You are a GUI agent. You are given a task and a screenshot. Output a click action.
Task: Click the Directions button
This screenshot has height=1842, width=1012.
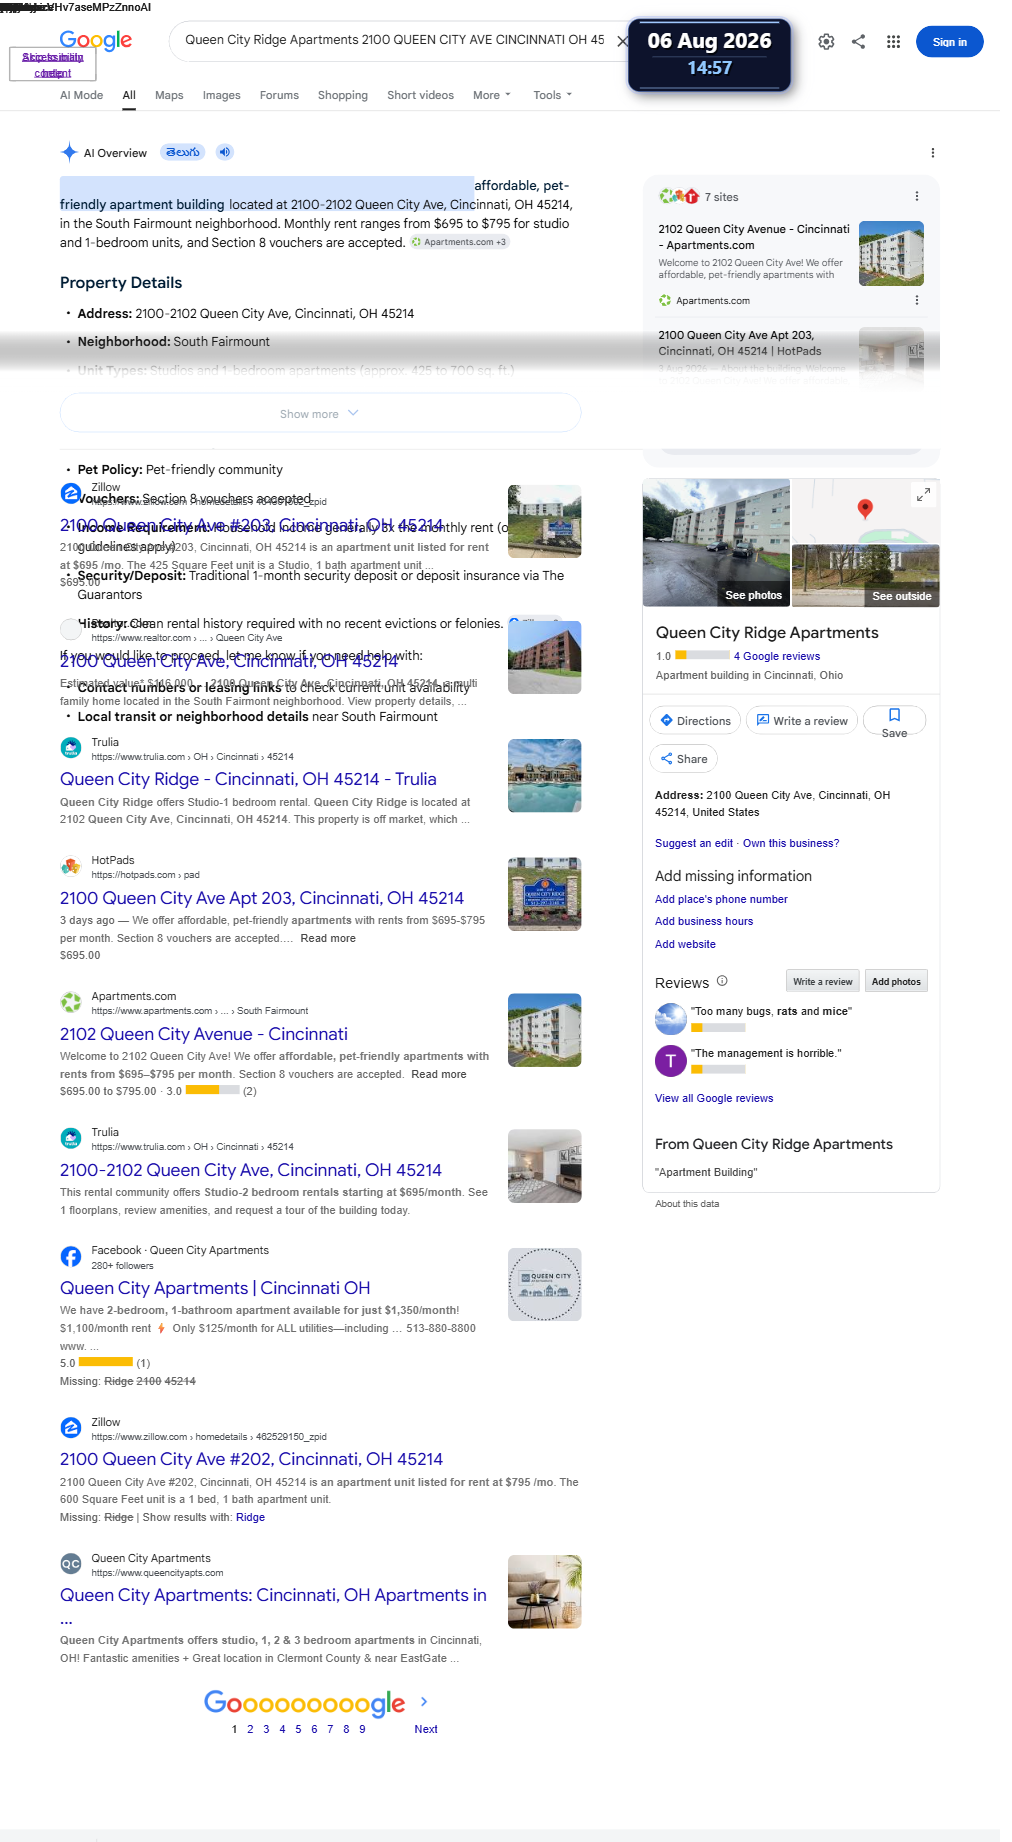tap(695, 721)
